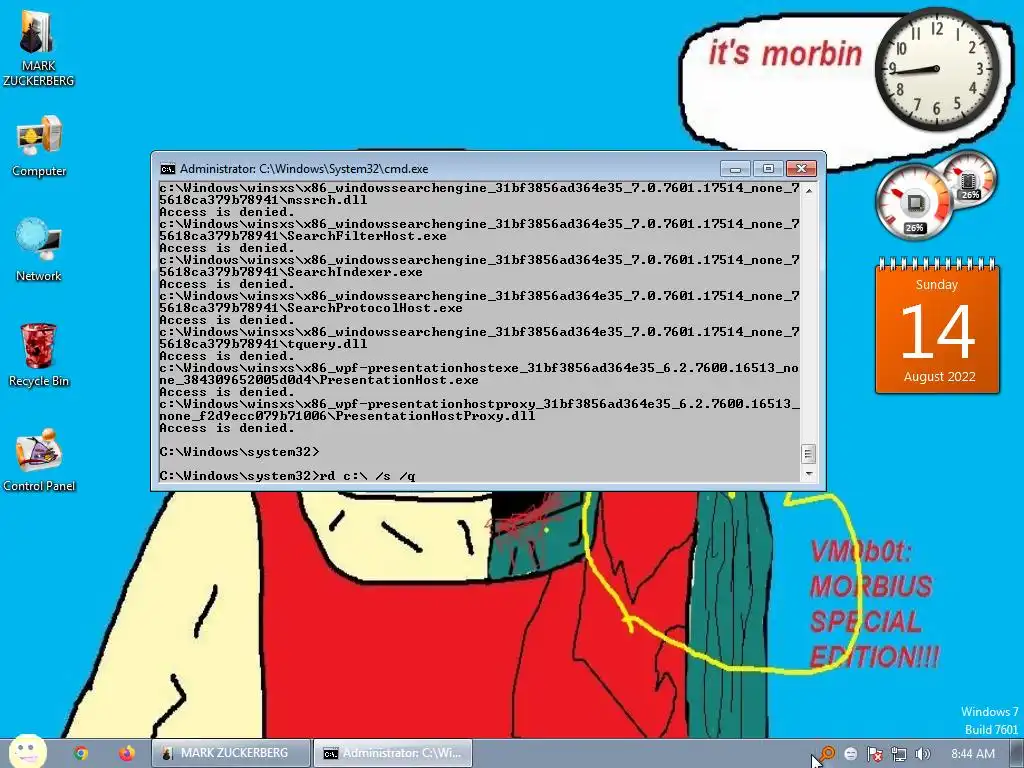Click 'Sunday' on calendar gadget
1024x768 pixels.
coord(936,285)
